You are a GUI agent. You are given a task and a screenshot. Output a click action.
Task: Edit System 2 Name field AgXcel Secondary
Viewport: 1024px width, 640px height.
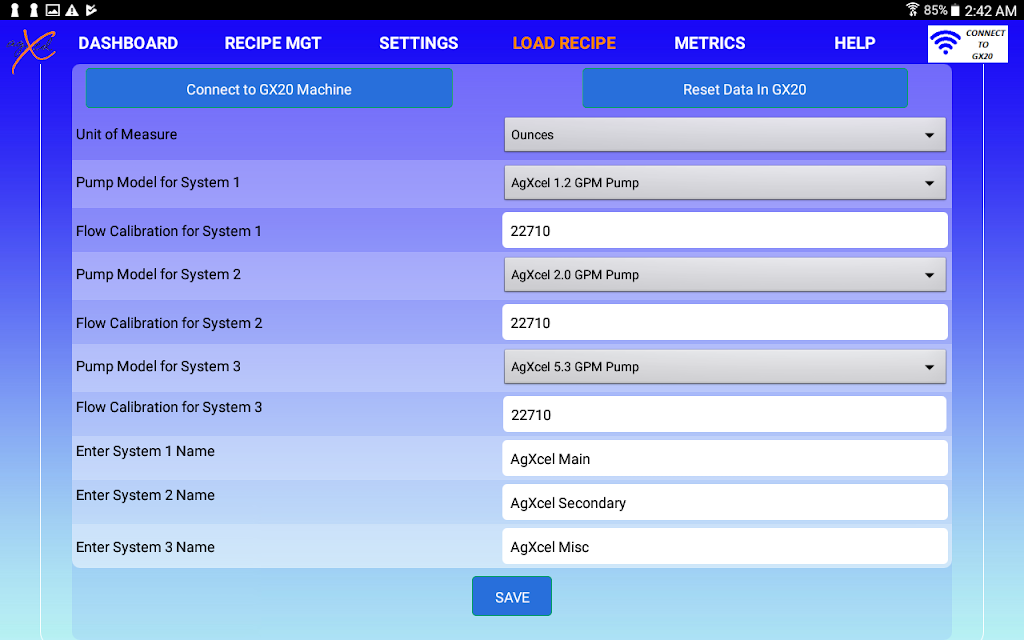(x=725, y=502)
